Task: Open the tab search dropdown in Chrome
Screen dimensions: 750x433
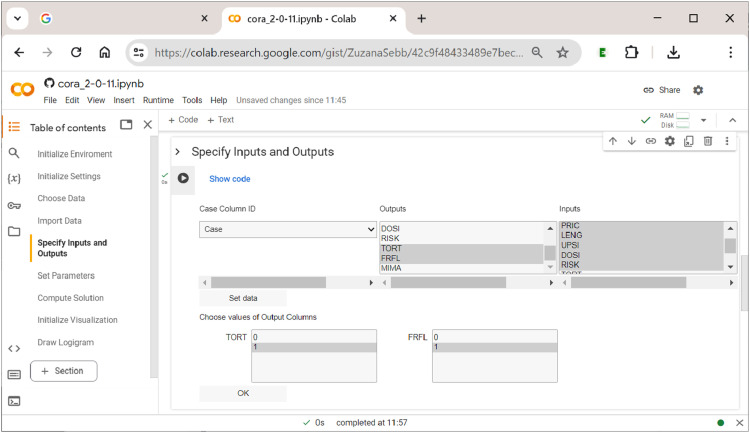Action: click(x=17, y=19)
